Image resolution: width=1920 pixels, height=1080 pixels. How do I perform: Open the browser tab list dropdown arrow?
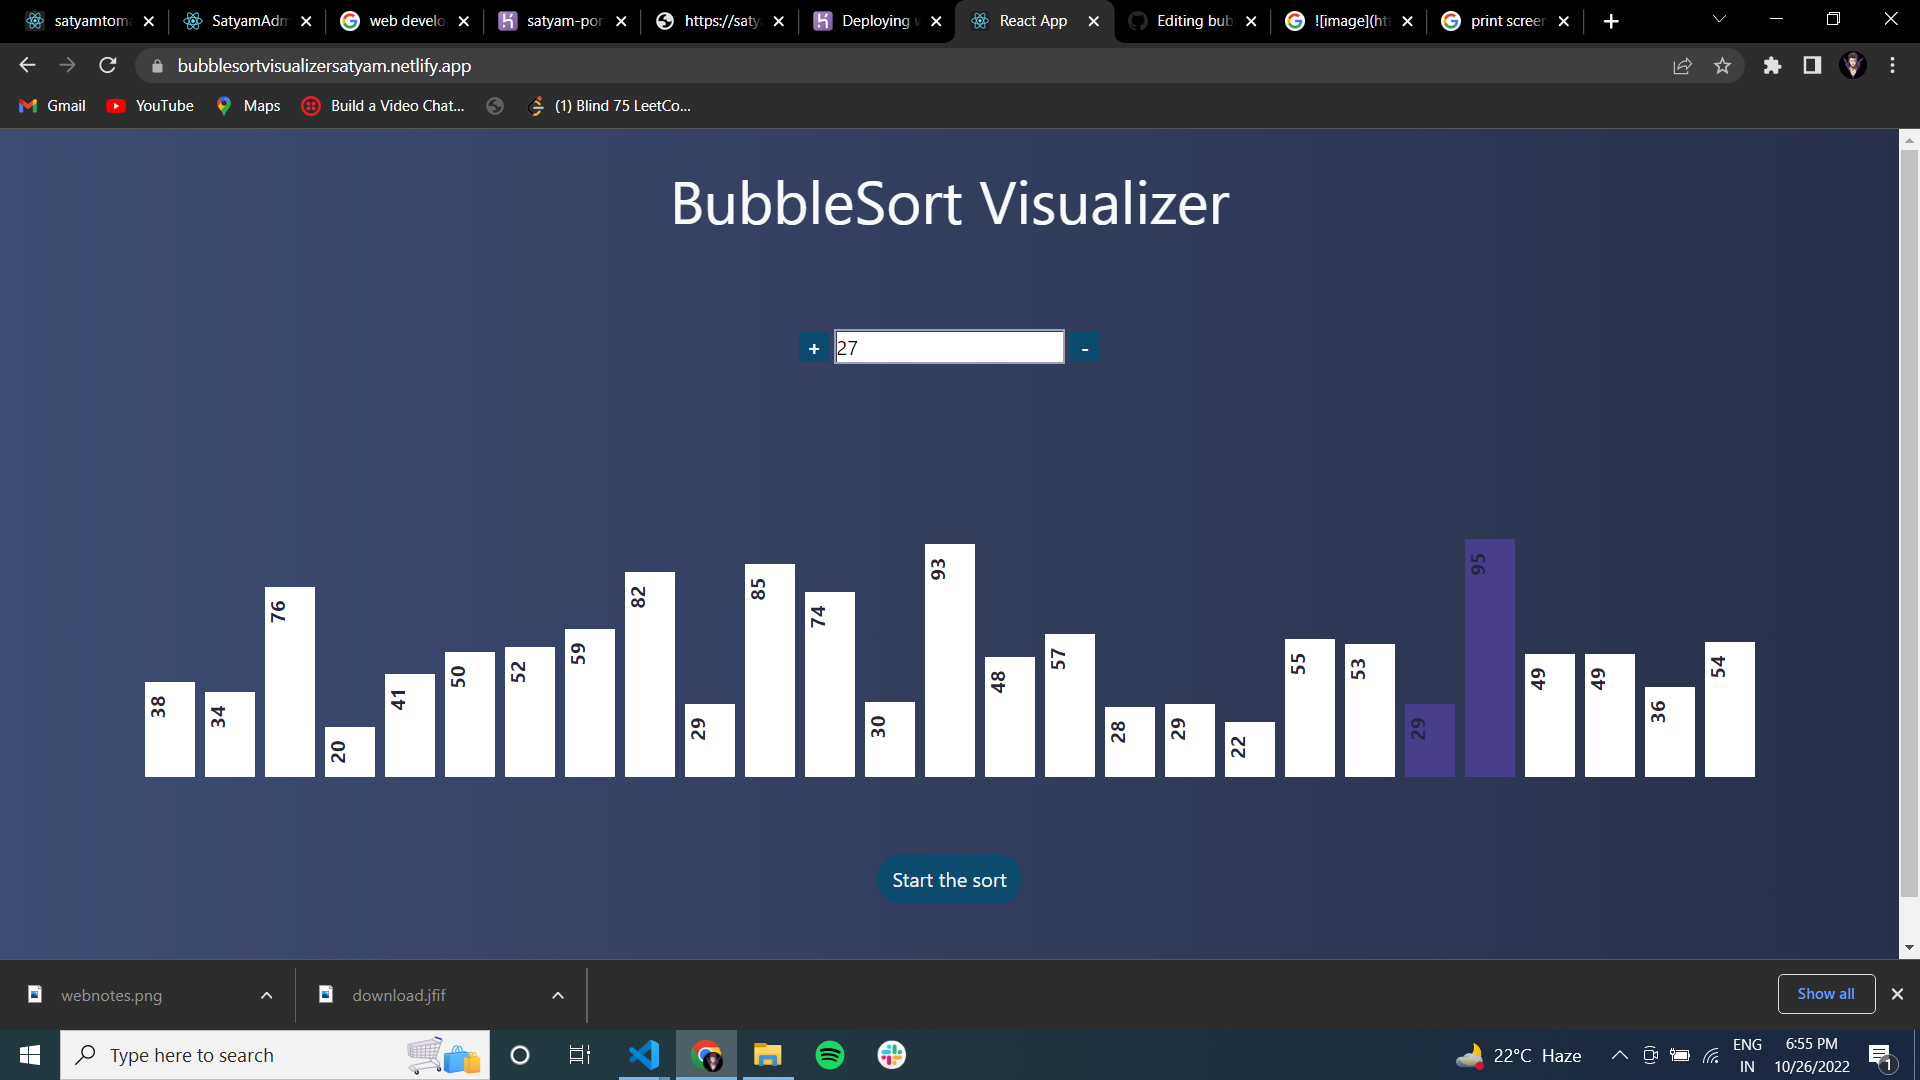pyautogui.click(x=1718, y=20)
